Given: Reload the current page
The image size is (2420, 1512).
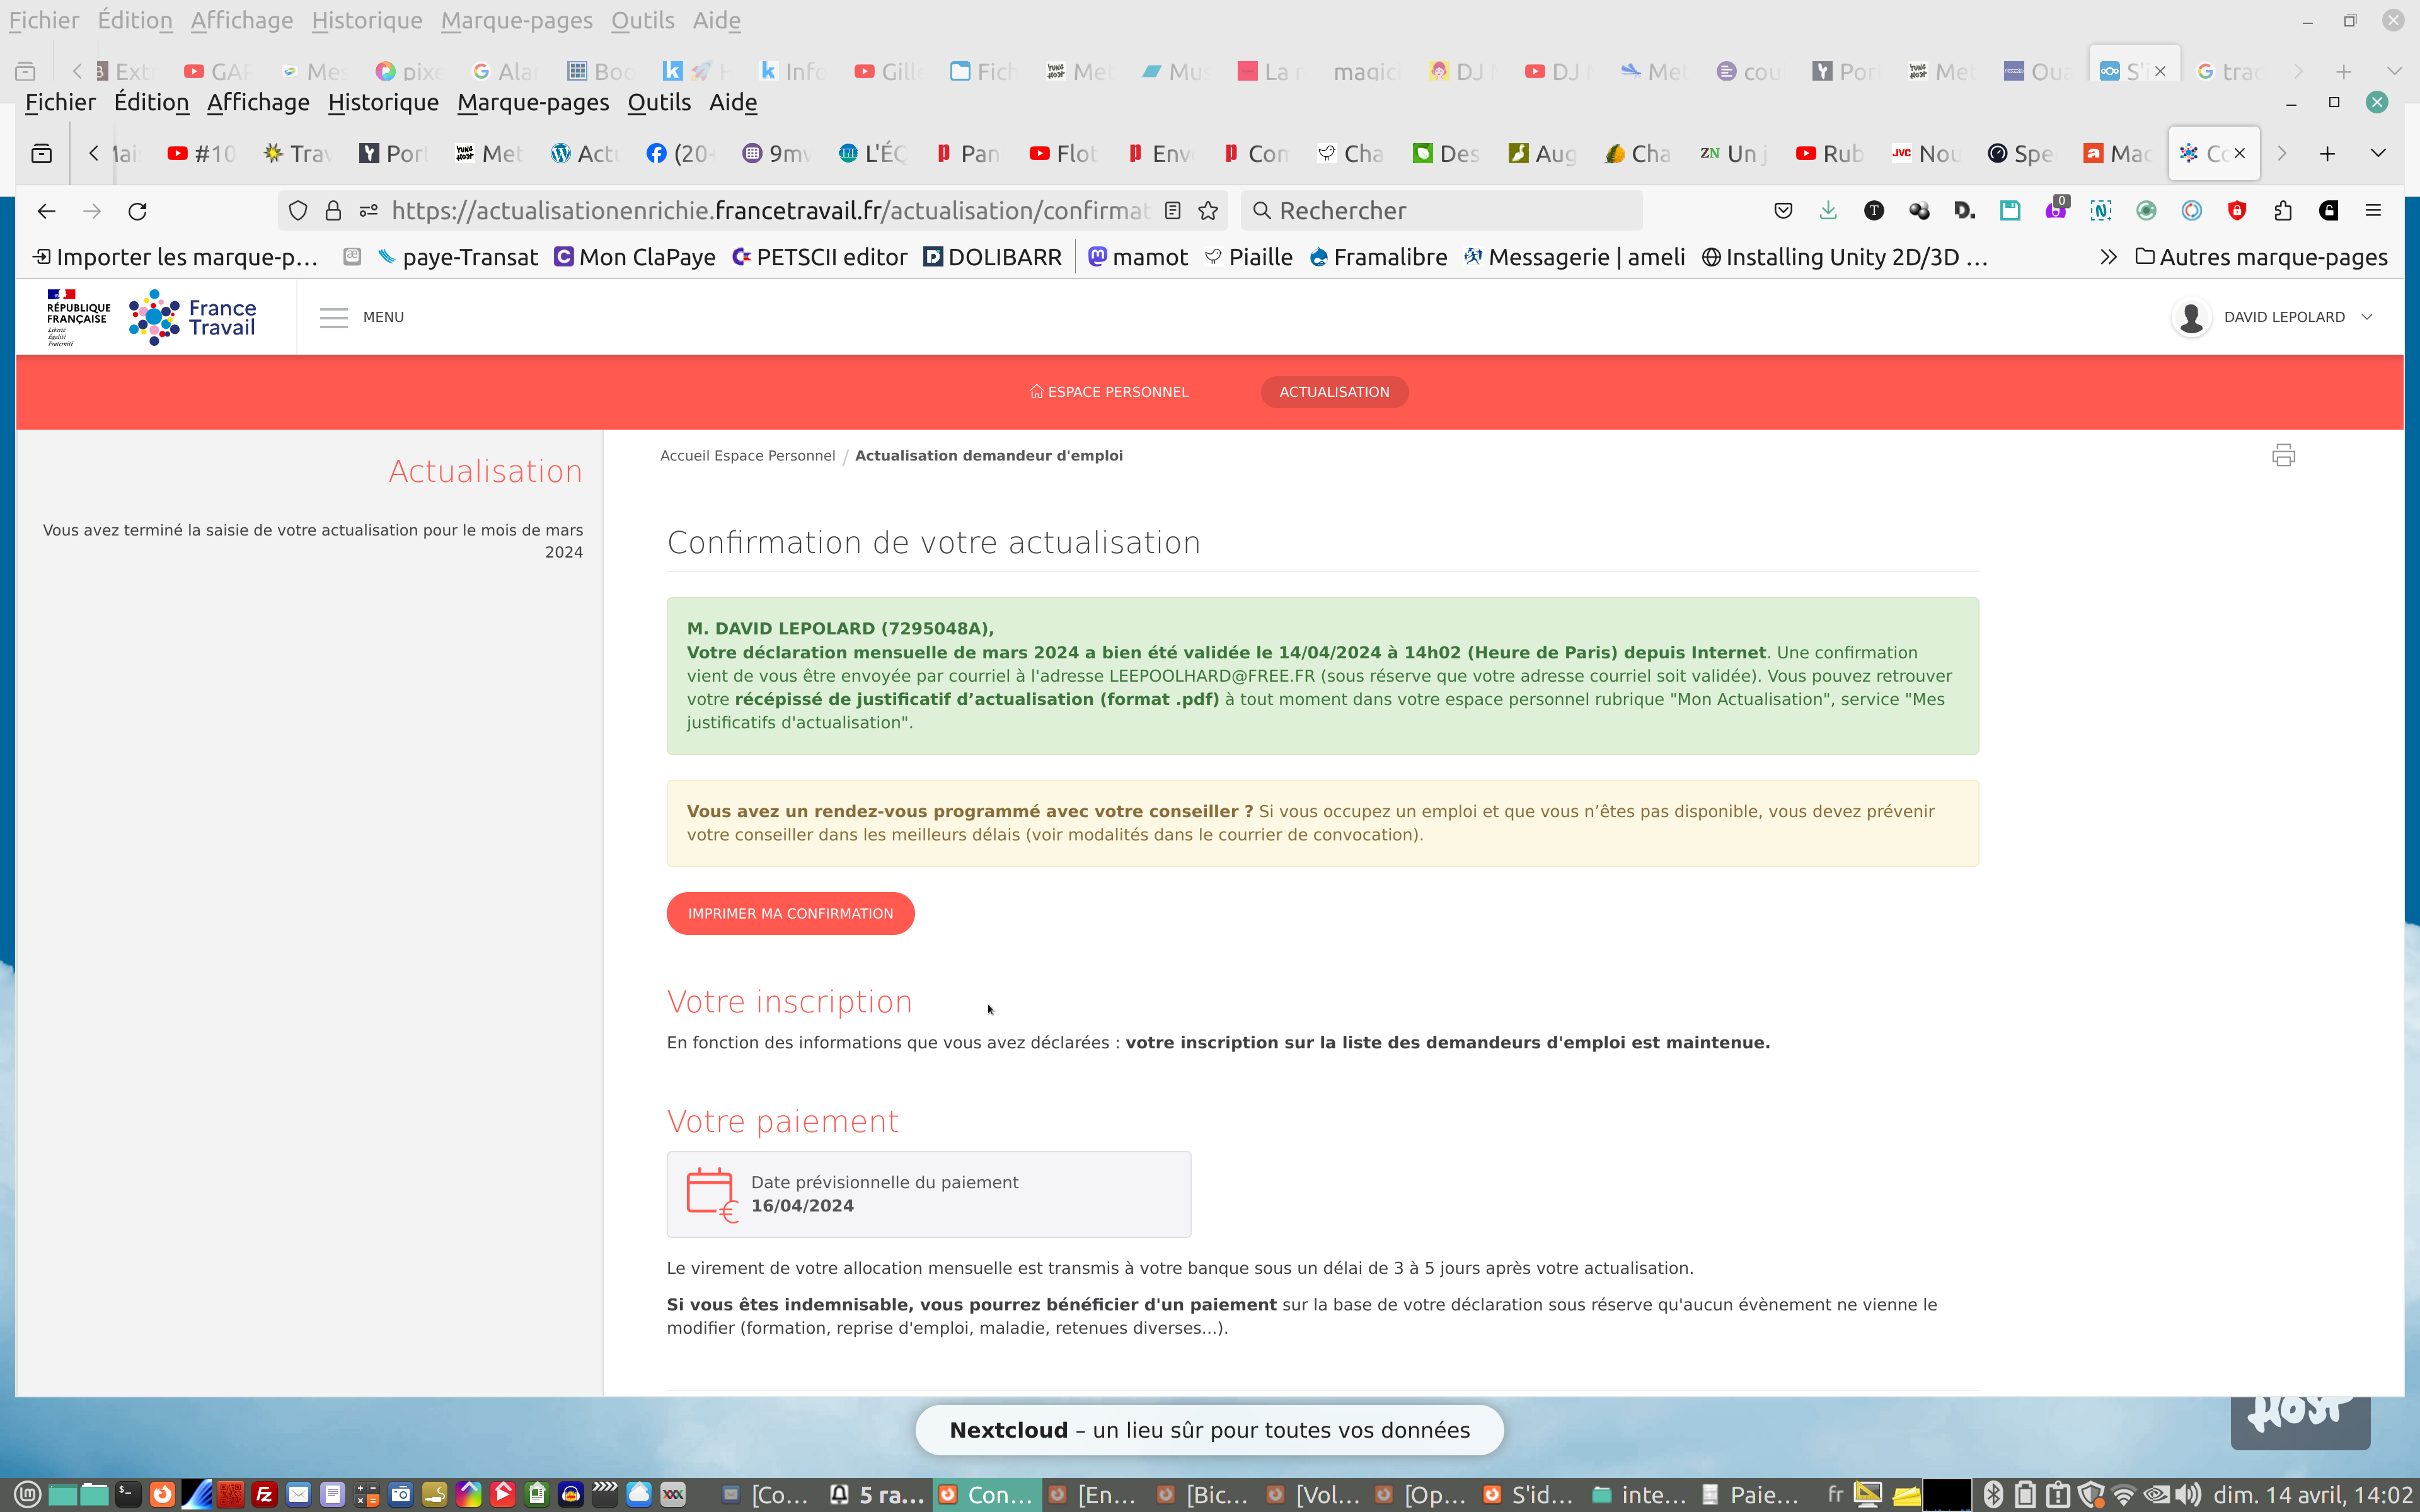Looking at the screenshot, I should coord(138,211).
